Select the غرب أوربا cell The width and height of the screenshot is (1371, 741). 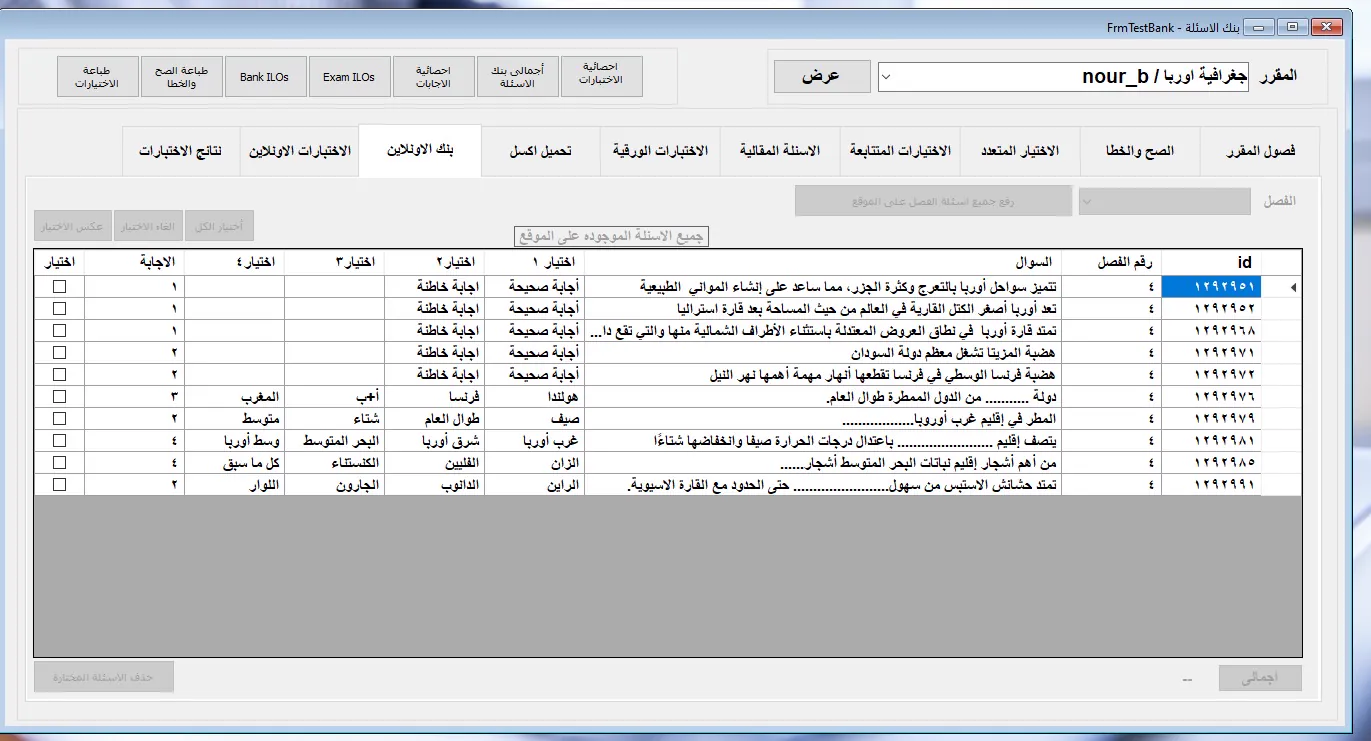(x=534, y=440)
